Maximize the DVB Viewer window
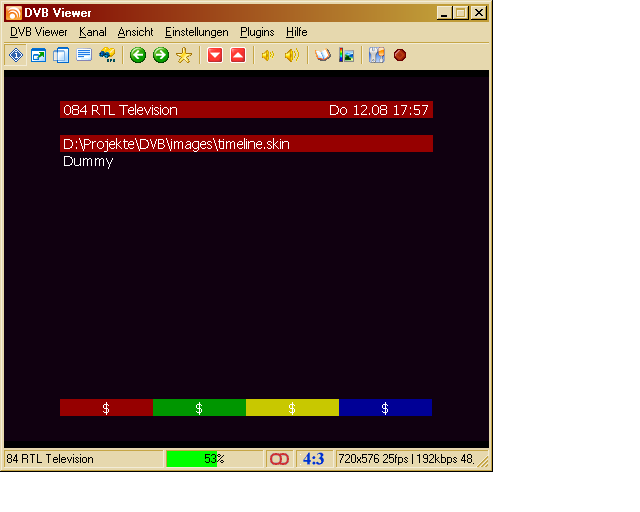 click(460, 13)
